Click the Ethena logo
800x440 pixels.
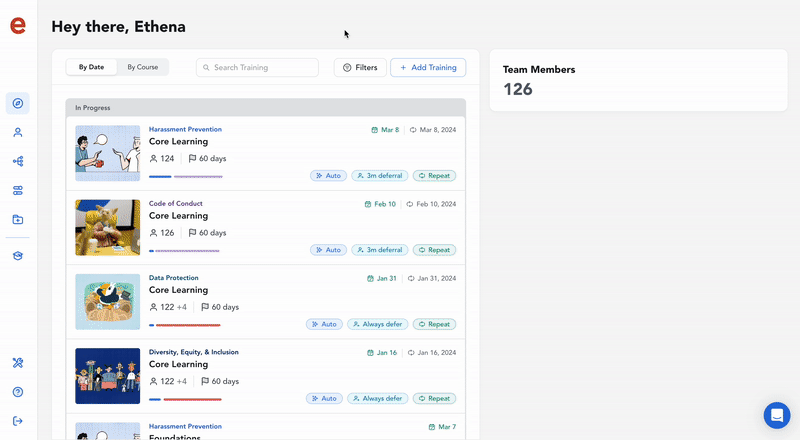point(18,26)
